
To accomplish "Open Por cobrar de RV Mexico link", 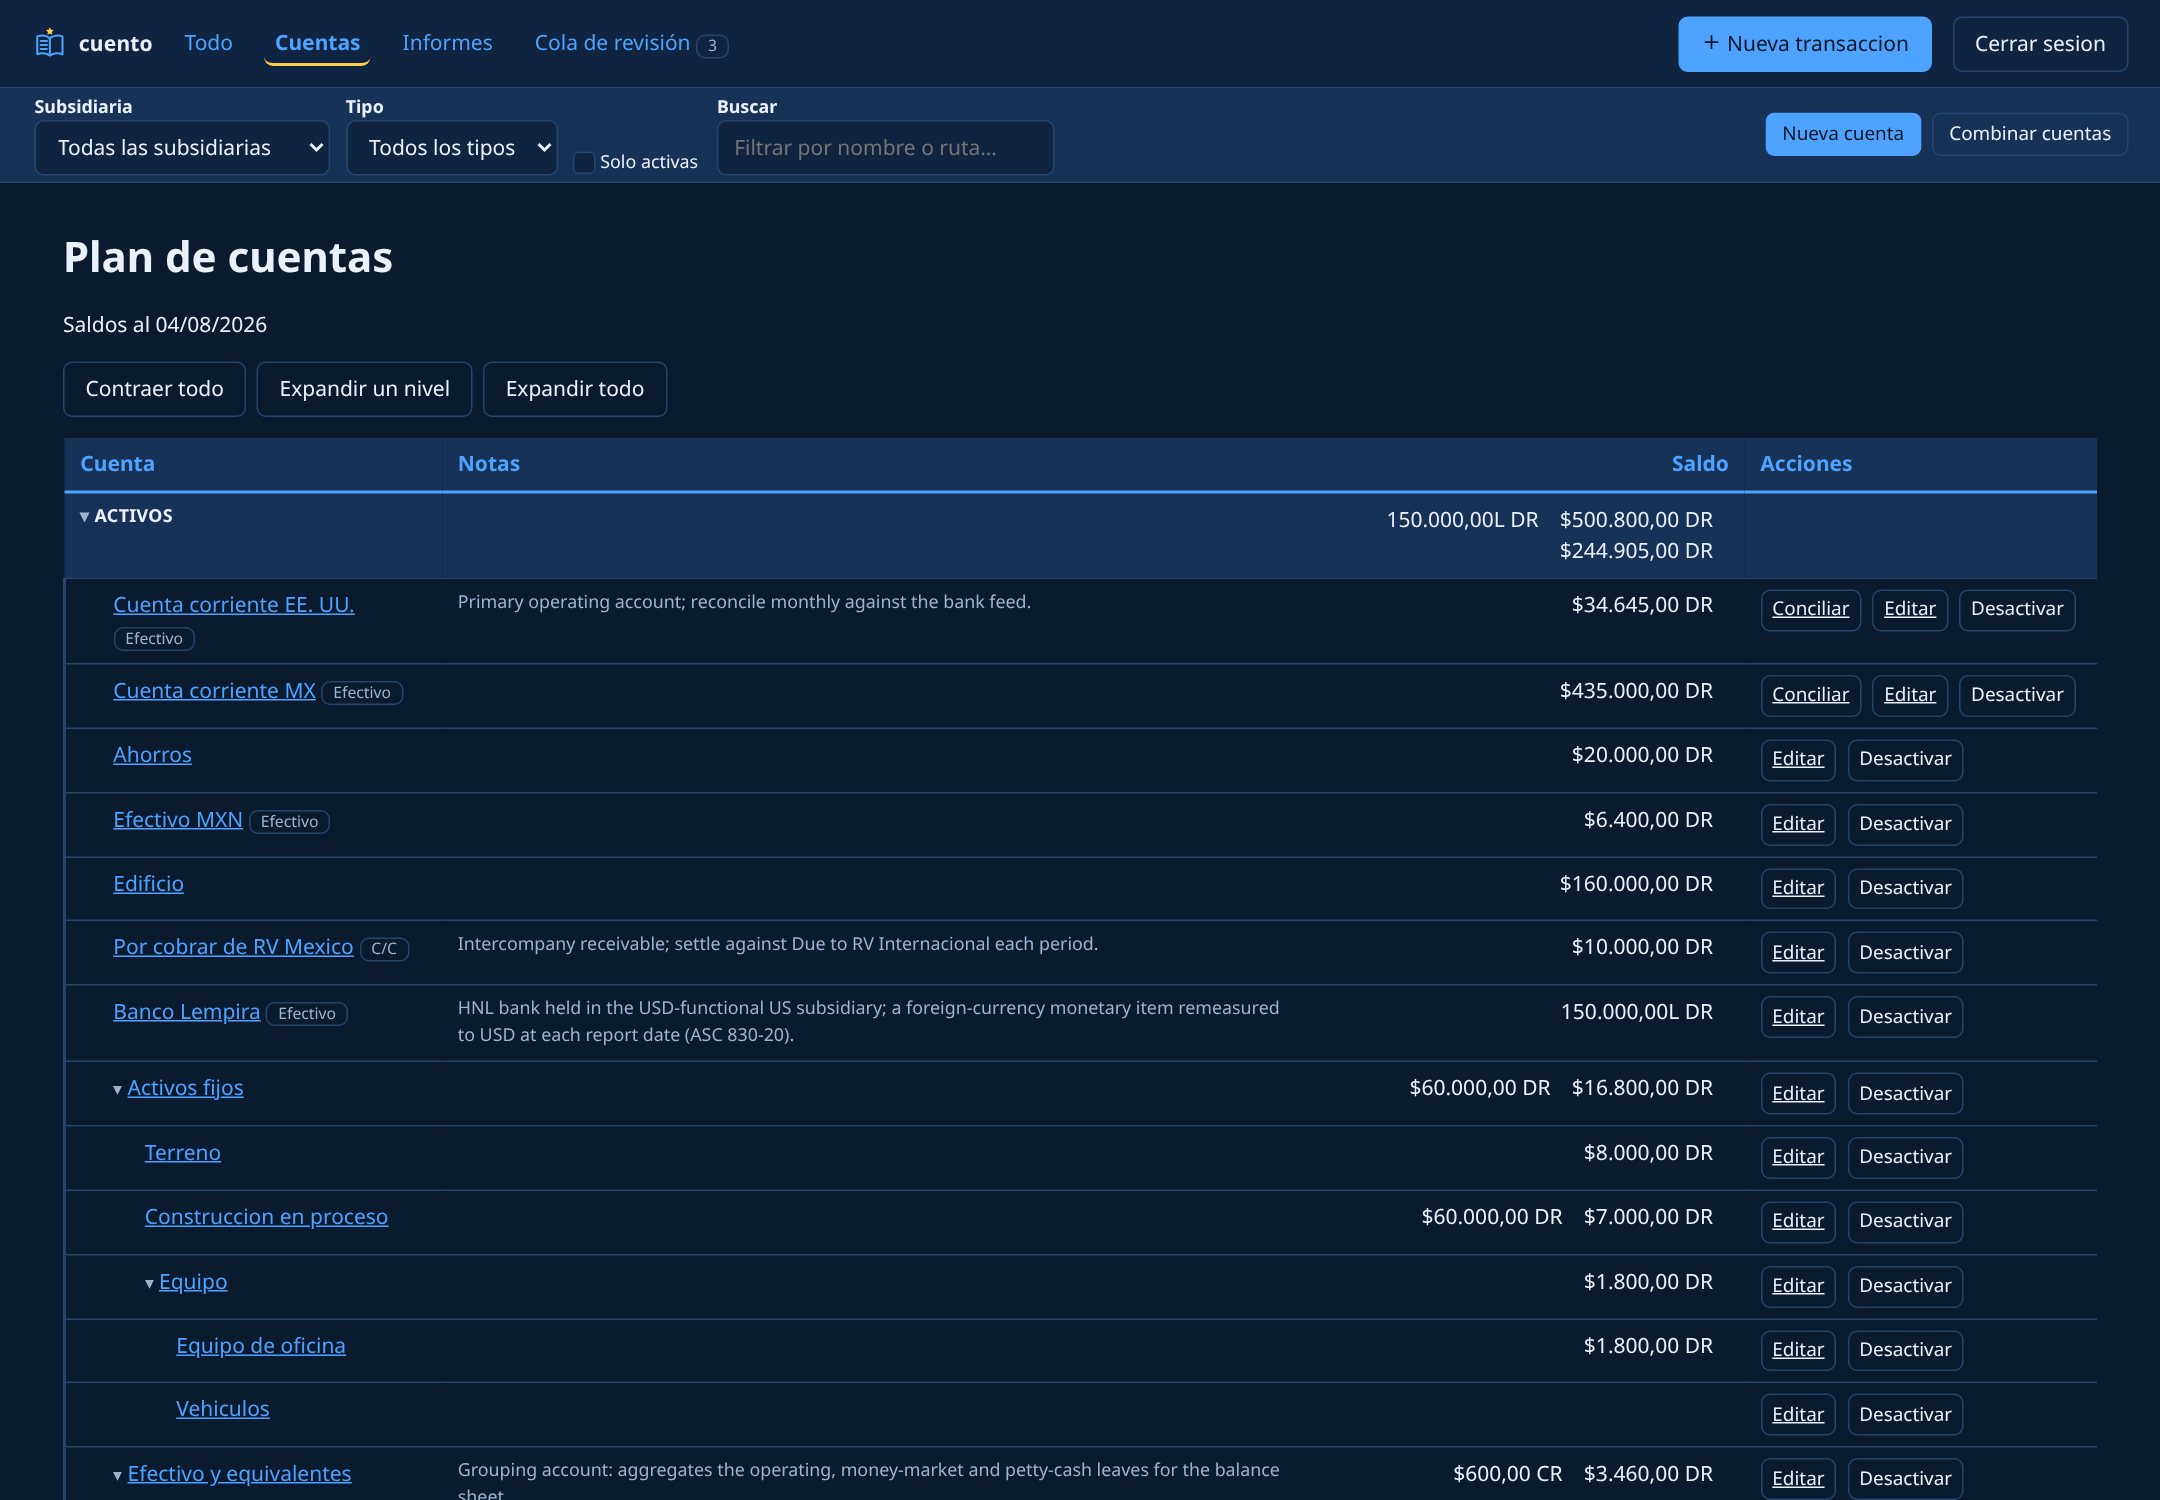I will [233, 947].
